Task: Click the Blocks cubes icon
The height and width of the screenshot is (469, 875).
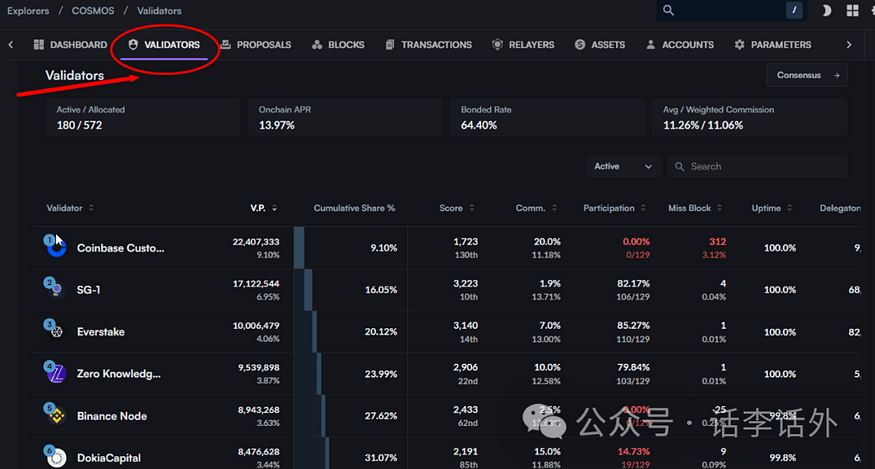Action: coord(317,45)
